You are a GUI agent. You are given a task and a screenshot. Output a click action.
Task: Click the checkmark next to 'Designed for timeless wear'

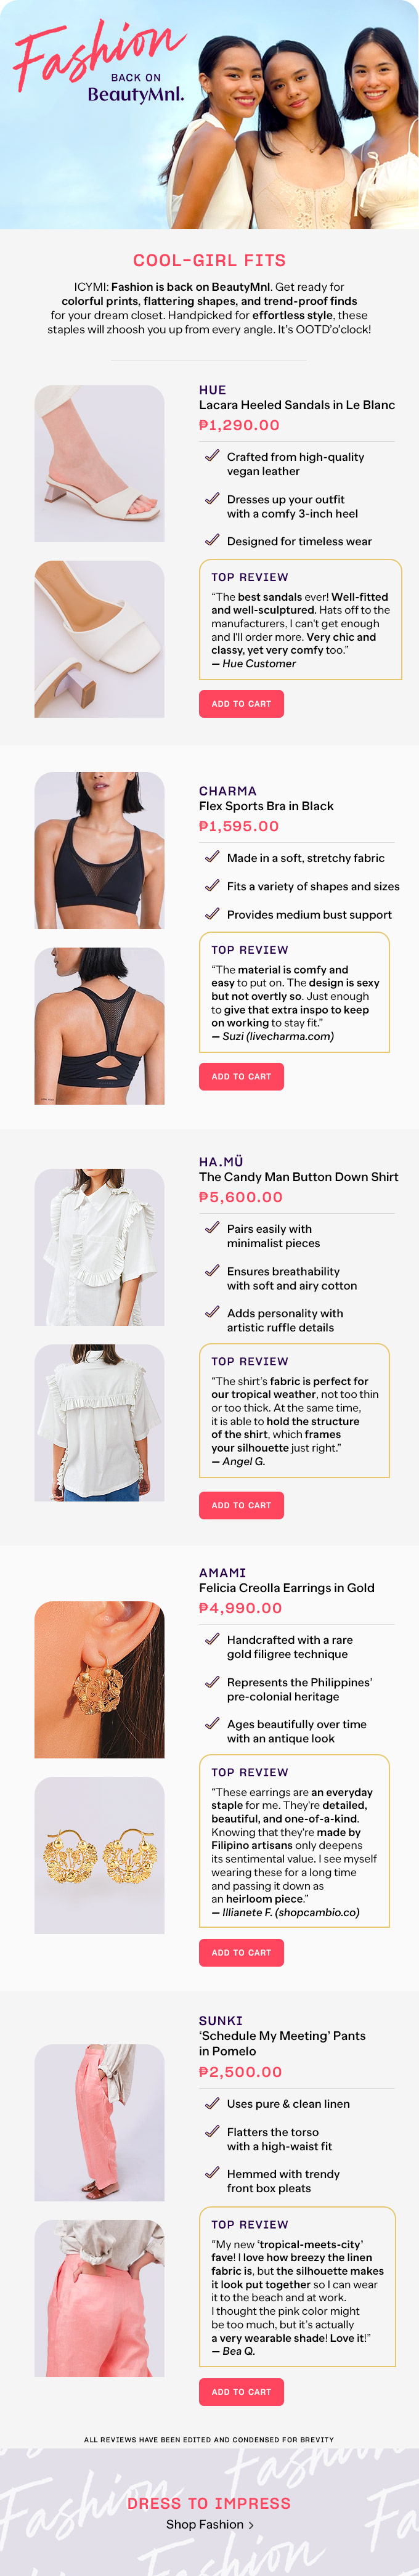click(212, 540)
